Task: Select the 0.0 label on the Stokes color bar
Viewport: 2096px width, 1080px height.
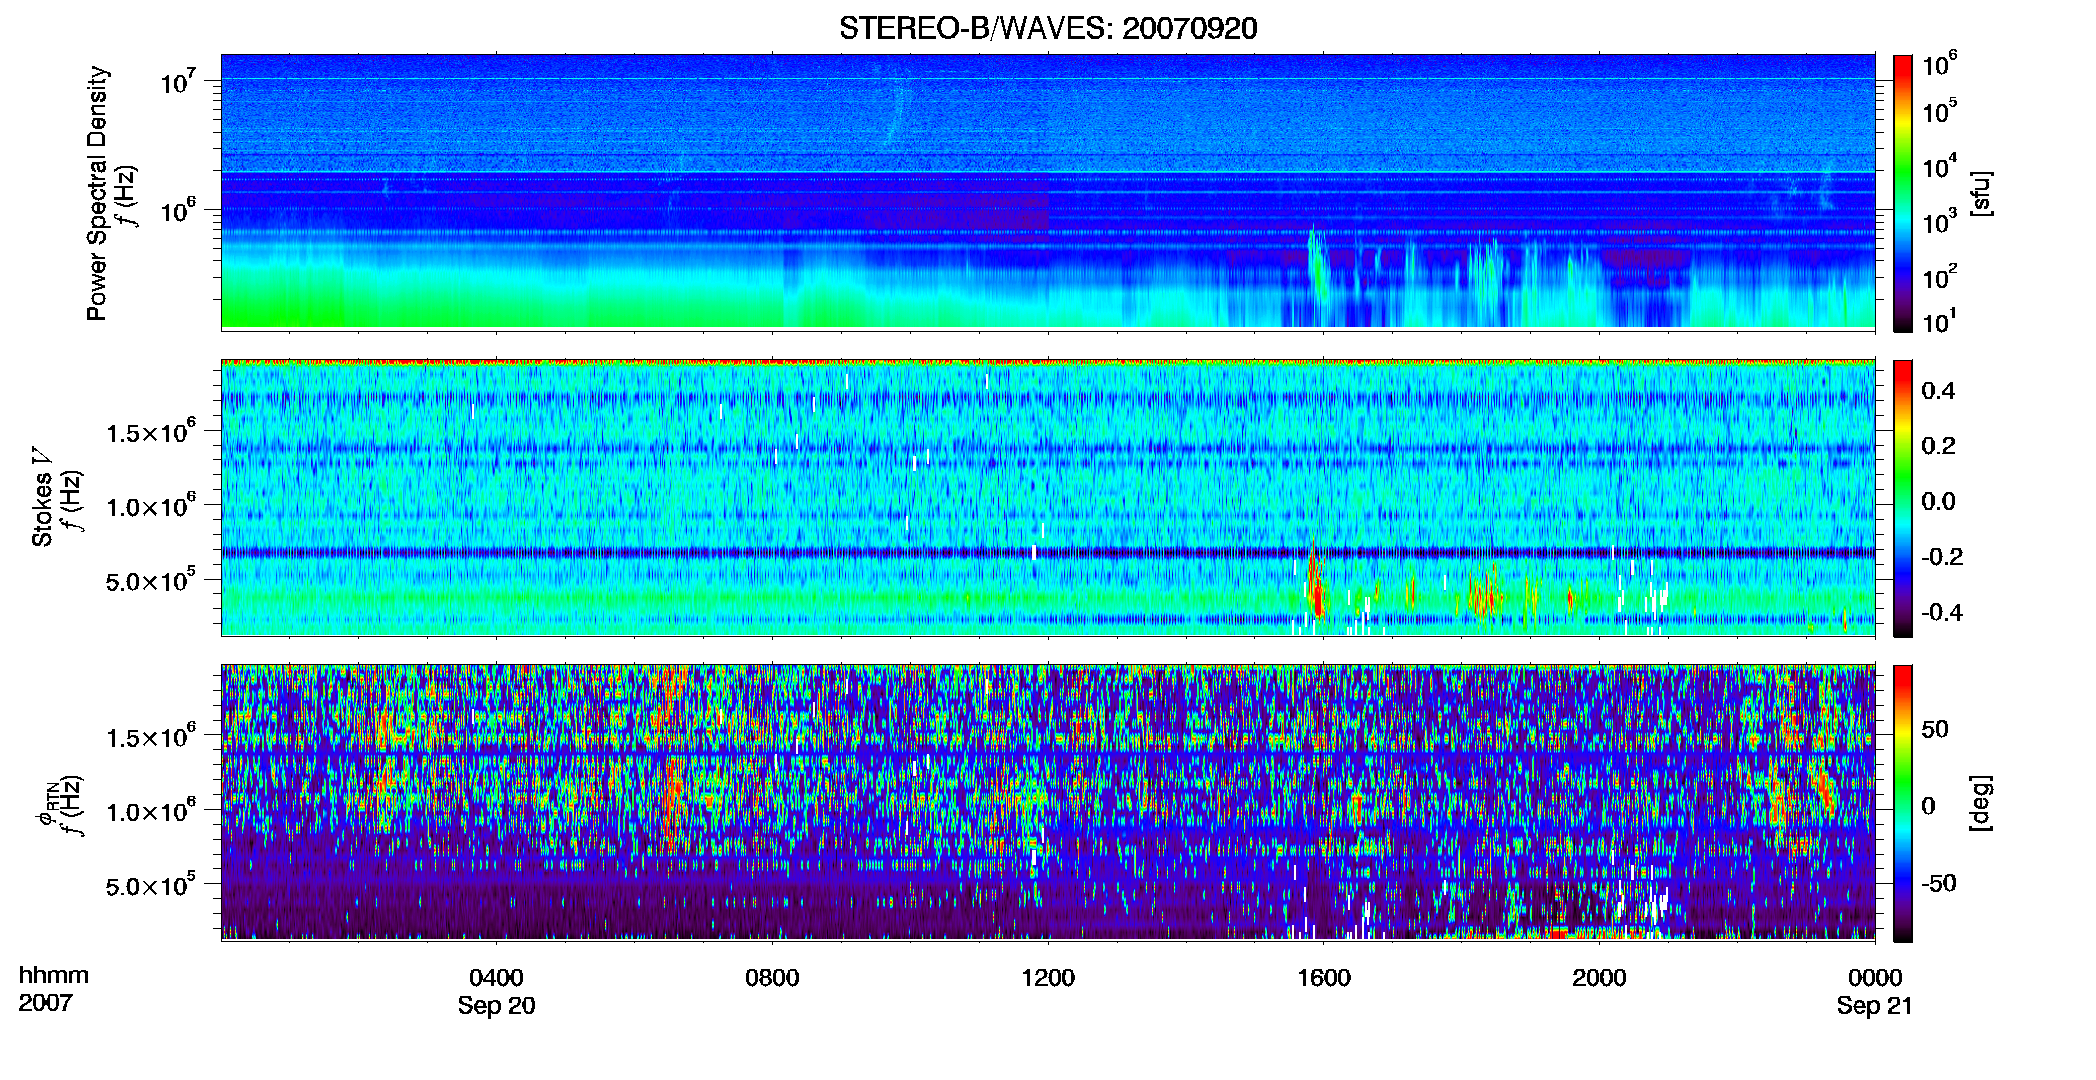Action: click(1938, 502)
